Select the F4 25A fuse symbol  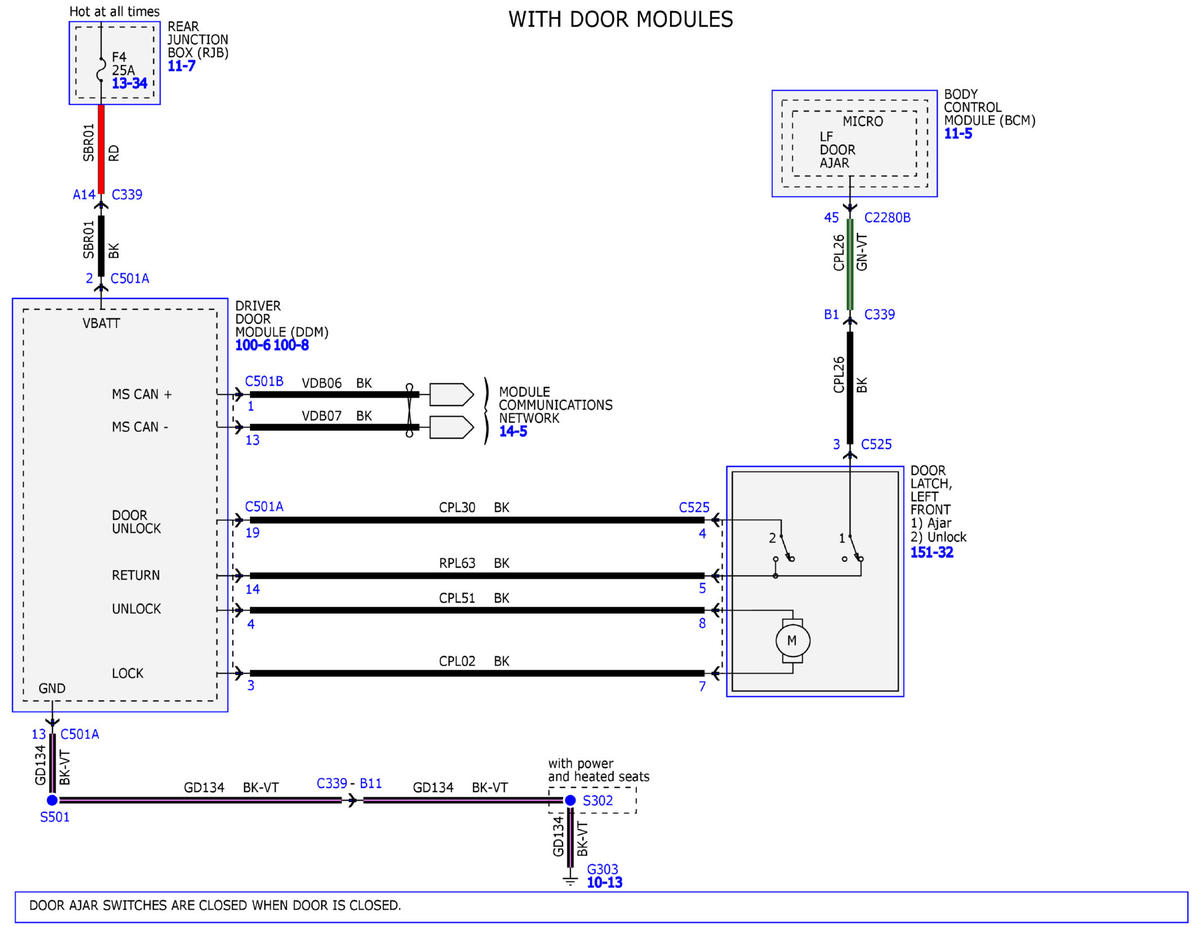[x=101, y=72]
